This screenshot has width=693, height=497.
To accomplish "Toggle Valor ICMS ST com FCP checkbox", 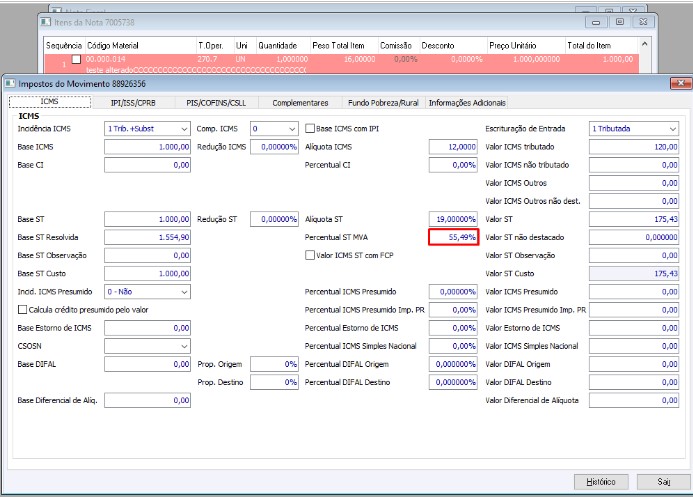I will click(x=310, y=255).
